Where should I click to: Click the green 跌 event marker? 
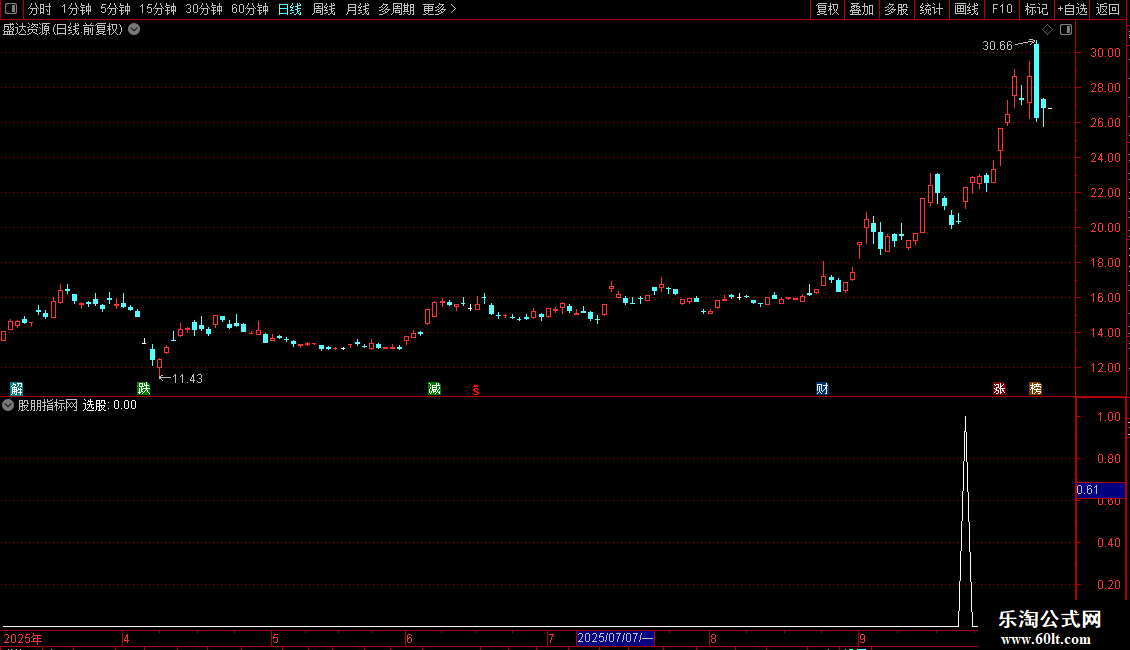pos(143,389)
